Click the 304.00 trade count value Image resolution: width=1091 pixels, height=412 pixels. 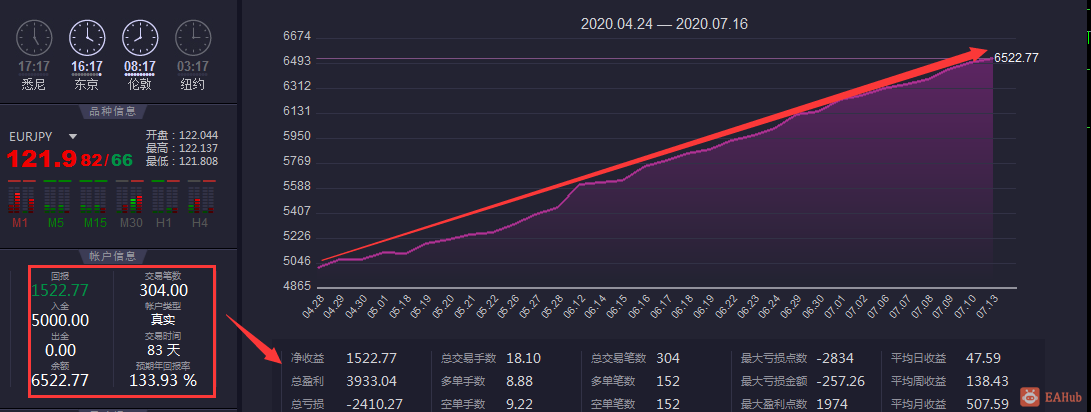click(164, 290)
